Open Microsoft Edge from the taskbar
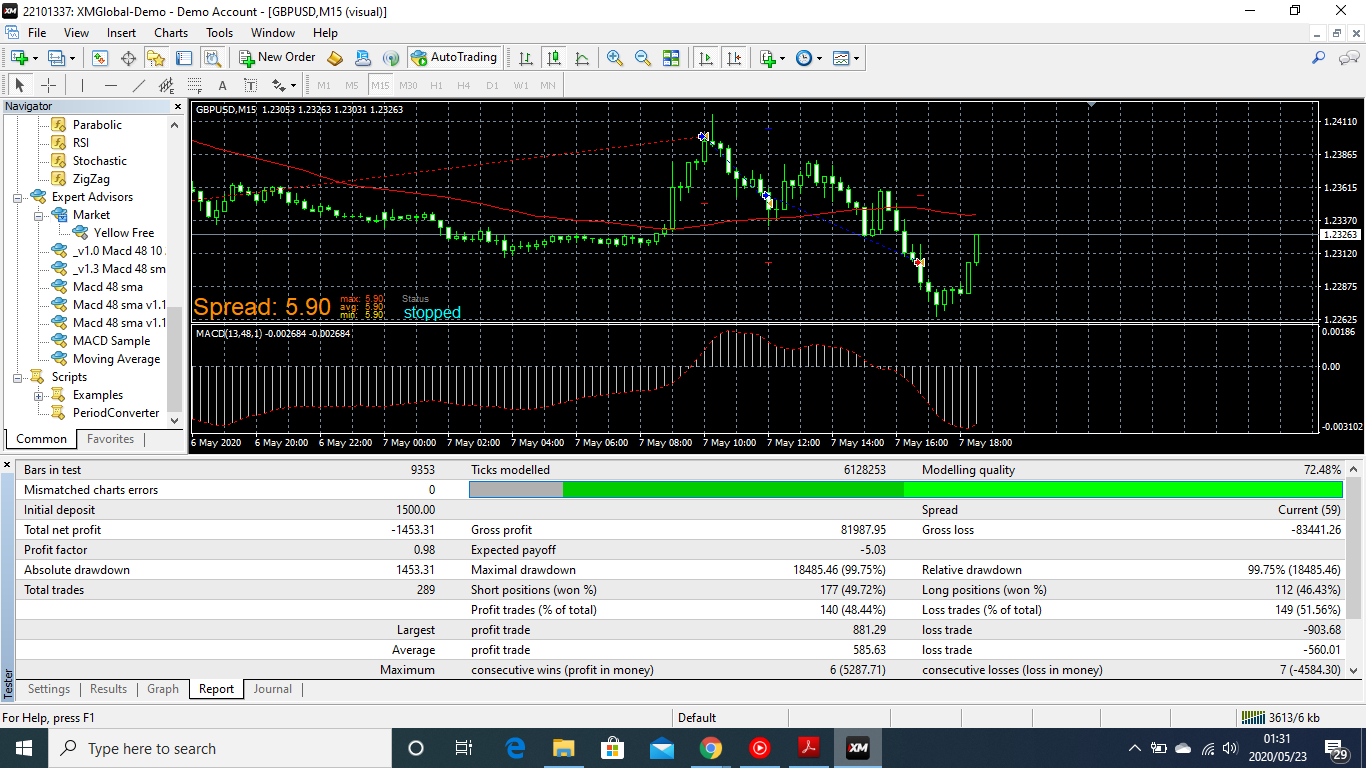Viewport: 1366px width, 768px height. [515, 748]
